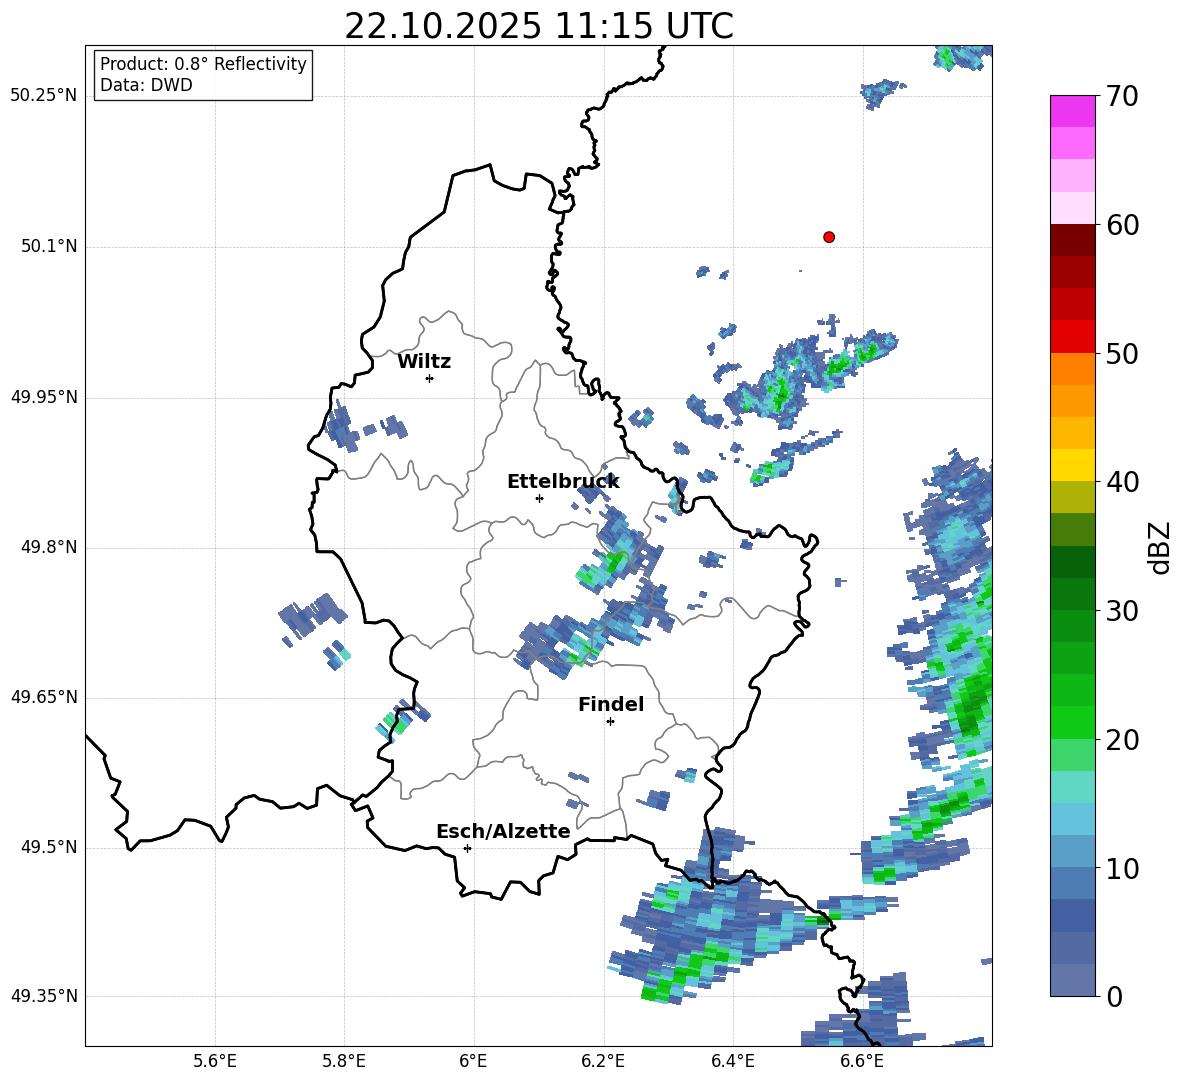Click the Esch/Alzette city label
Viewport: 1184px width, 1081px height.
(x=503, y=831)
